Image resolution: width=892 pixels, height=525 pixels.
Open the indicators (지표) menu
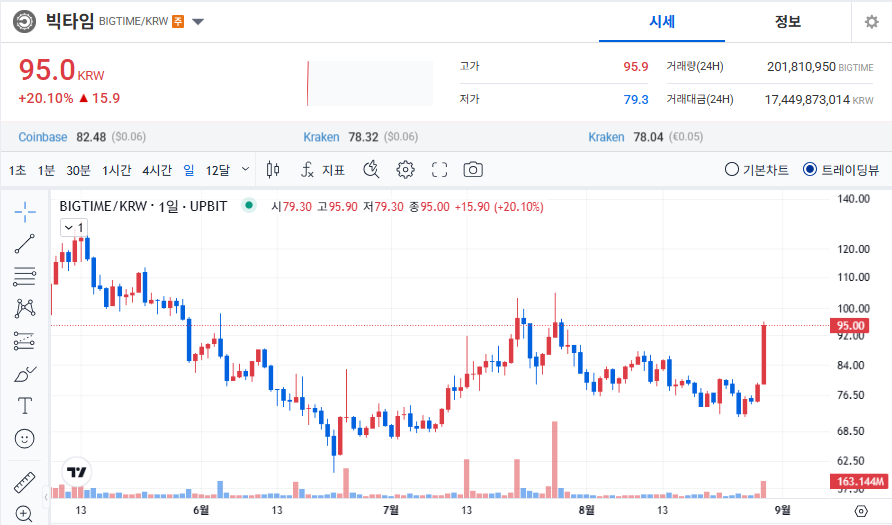pos(323,170)
